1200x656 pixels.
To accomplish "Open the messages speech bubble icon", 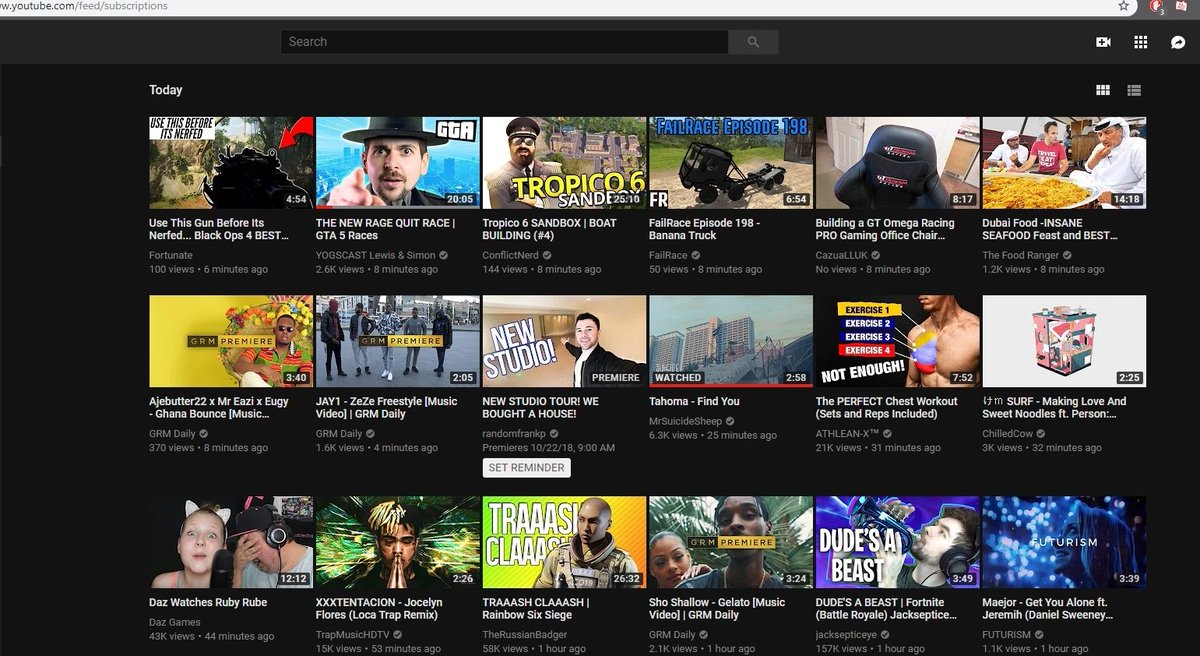I will (x=1178, y=42).
